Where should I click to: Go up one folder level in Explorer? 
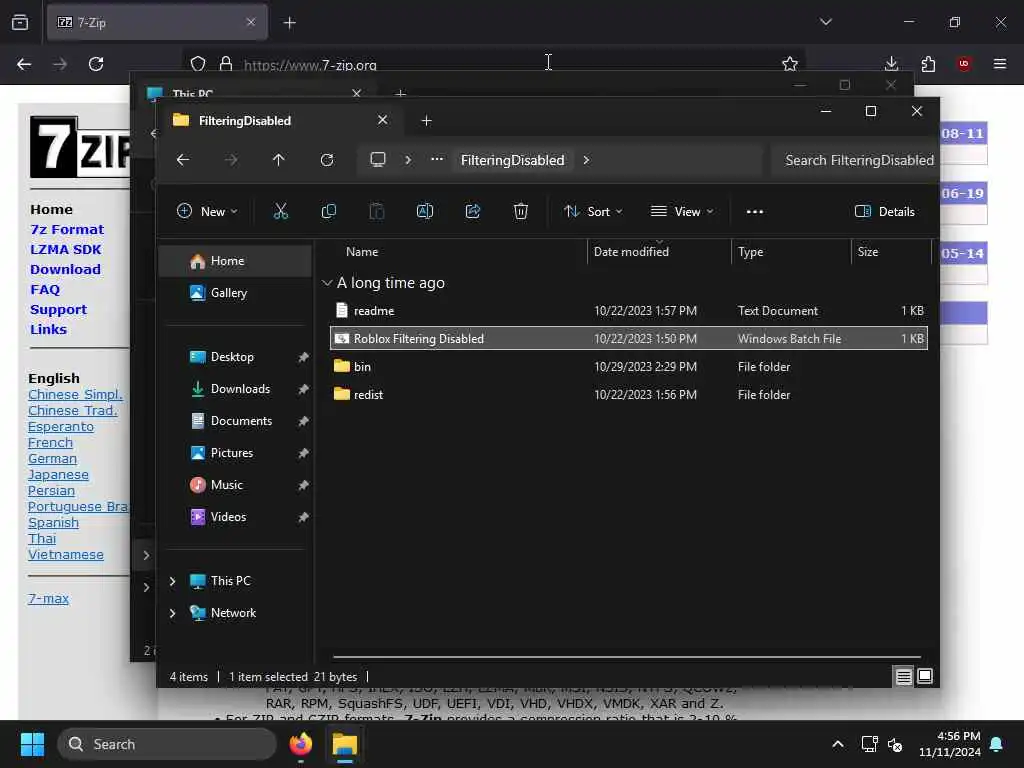(x=279, y=160)
